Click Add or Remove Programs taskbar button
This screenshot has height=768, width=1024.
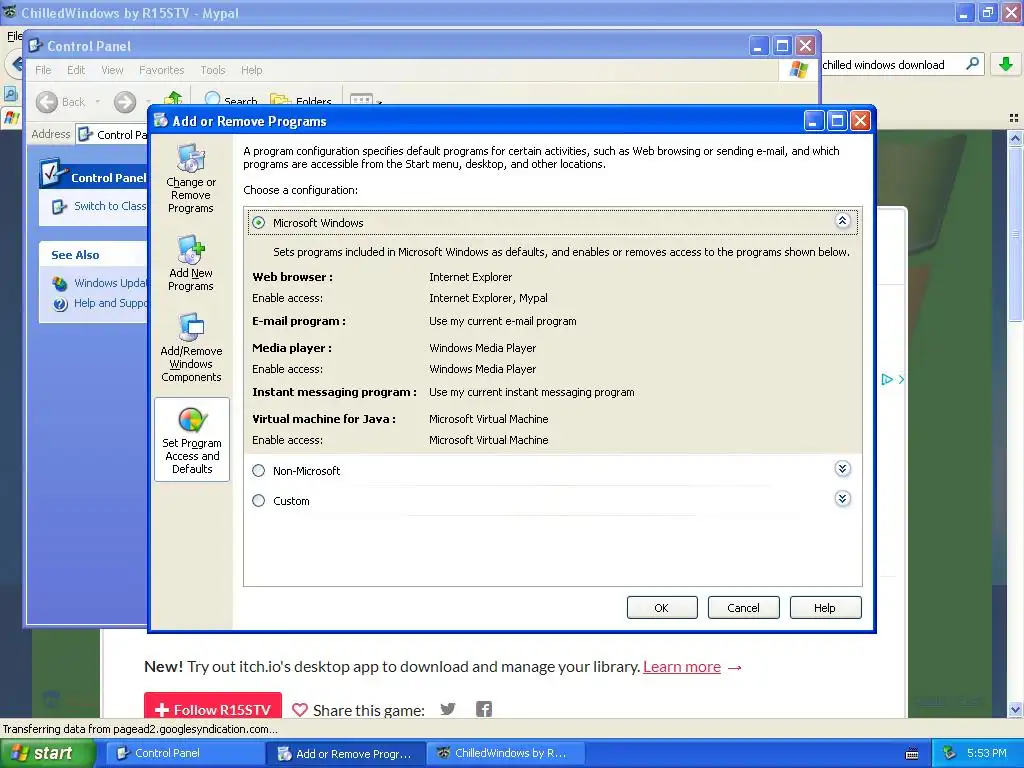click(345, 753)
